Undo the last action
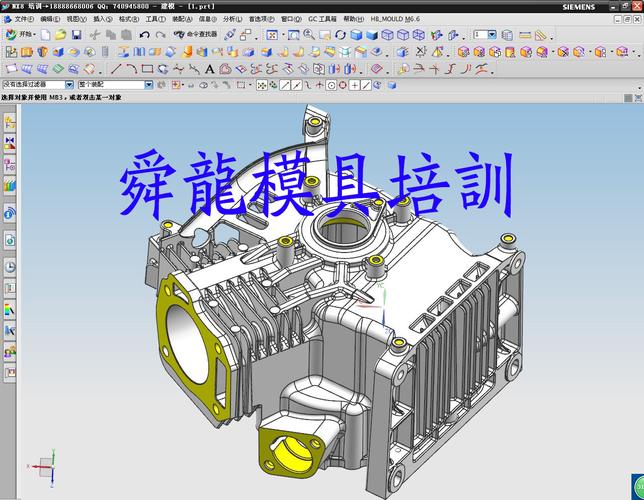The width and height of the screenshot is (644, 500). click(x=144, y=35)
